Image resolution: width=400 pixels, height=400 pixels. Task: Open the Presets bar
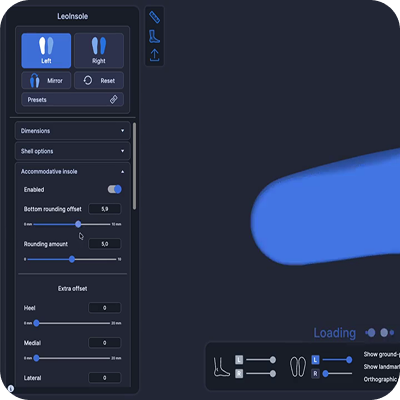73,100
